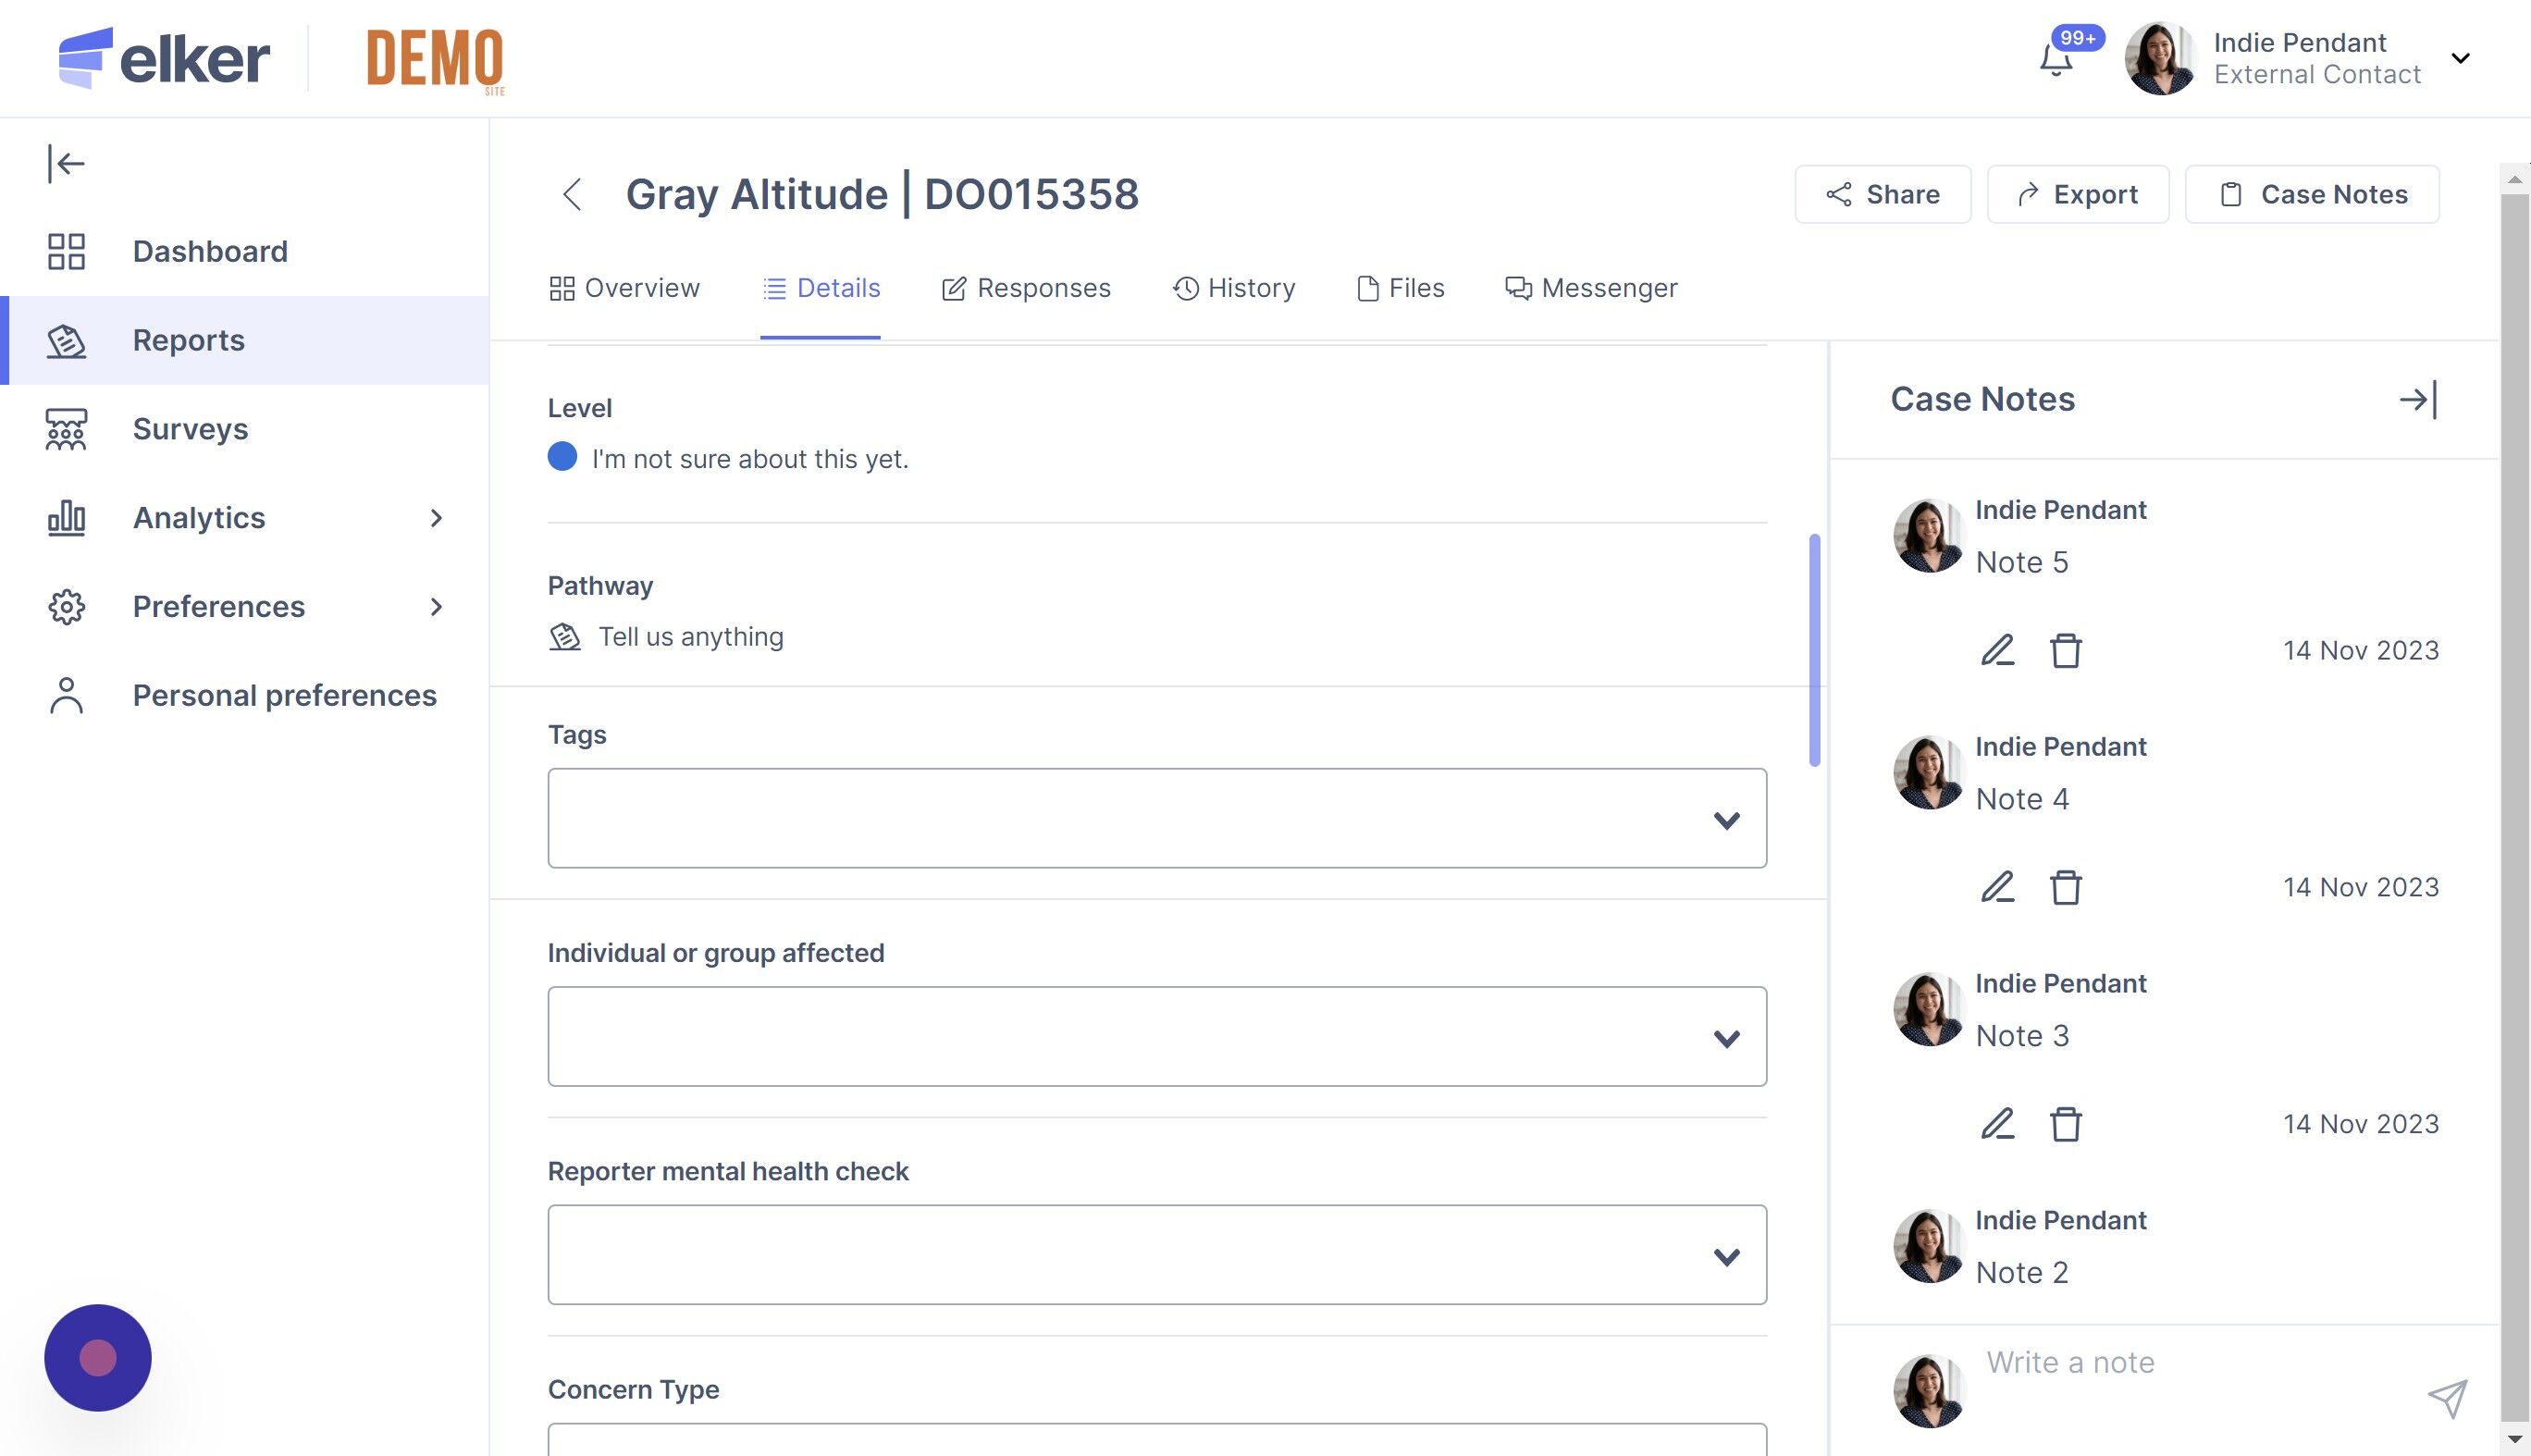This screenshot has height=1456, width=2531.
Task: Click the Share button
Action: pyautogui.click(x=1882, y=194)
